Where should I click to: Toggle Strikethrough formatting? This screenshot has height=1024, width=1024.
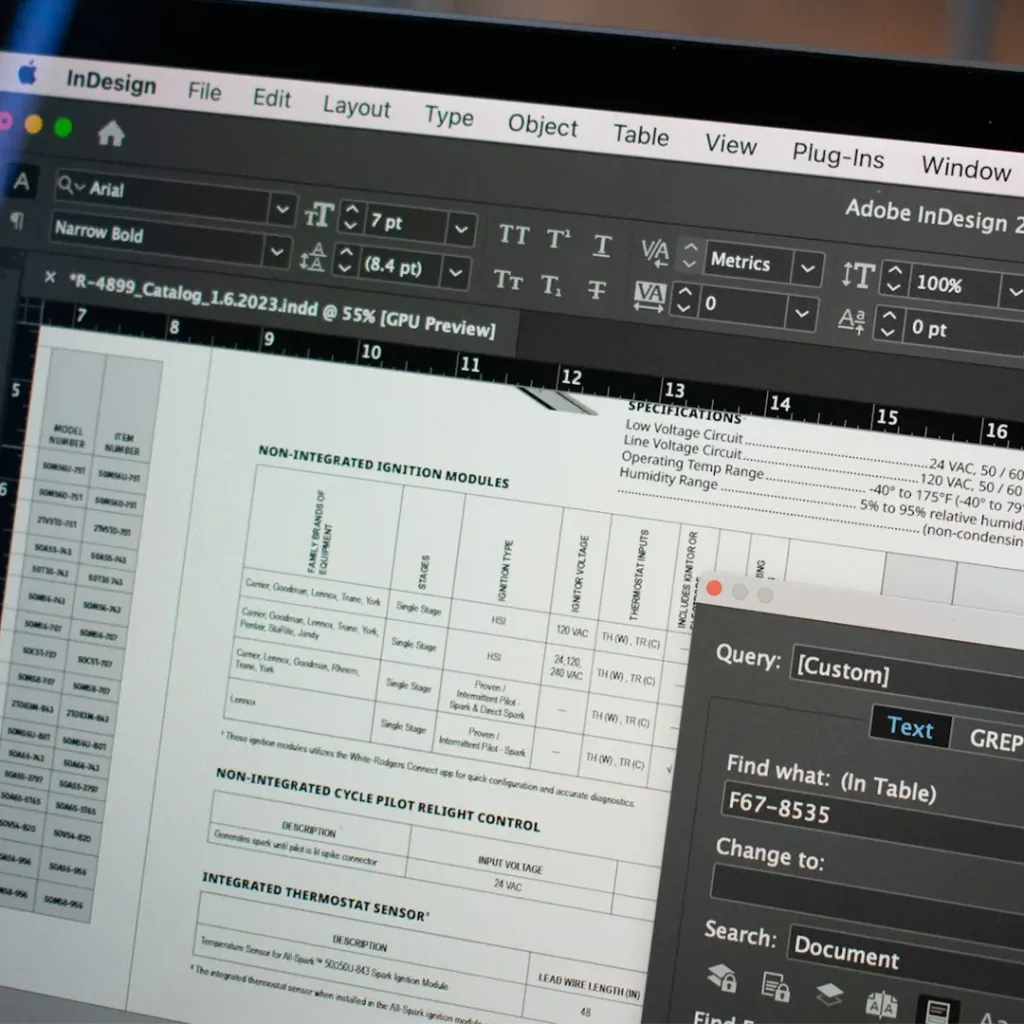(x=596, y=289)
